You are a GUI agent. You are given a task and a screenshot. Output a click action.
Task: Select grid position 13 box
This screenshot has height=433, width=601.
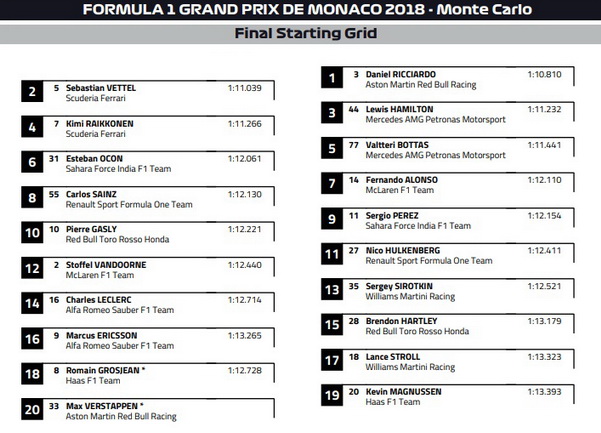click(x=332, y=290)
